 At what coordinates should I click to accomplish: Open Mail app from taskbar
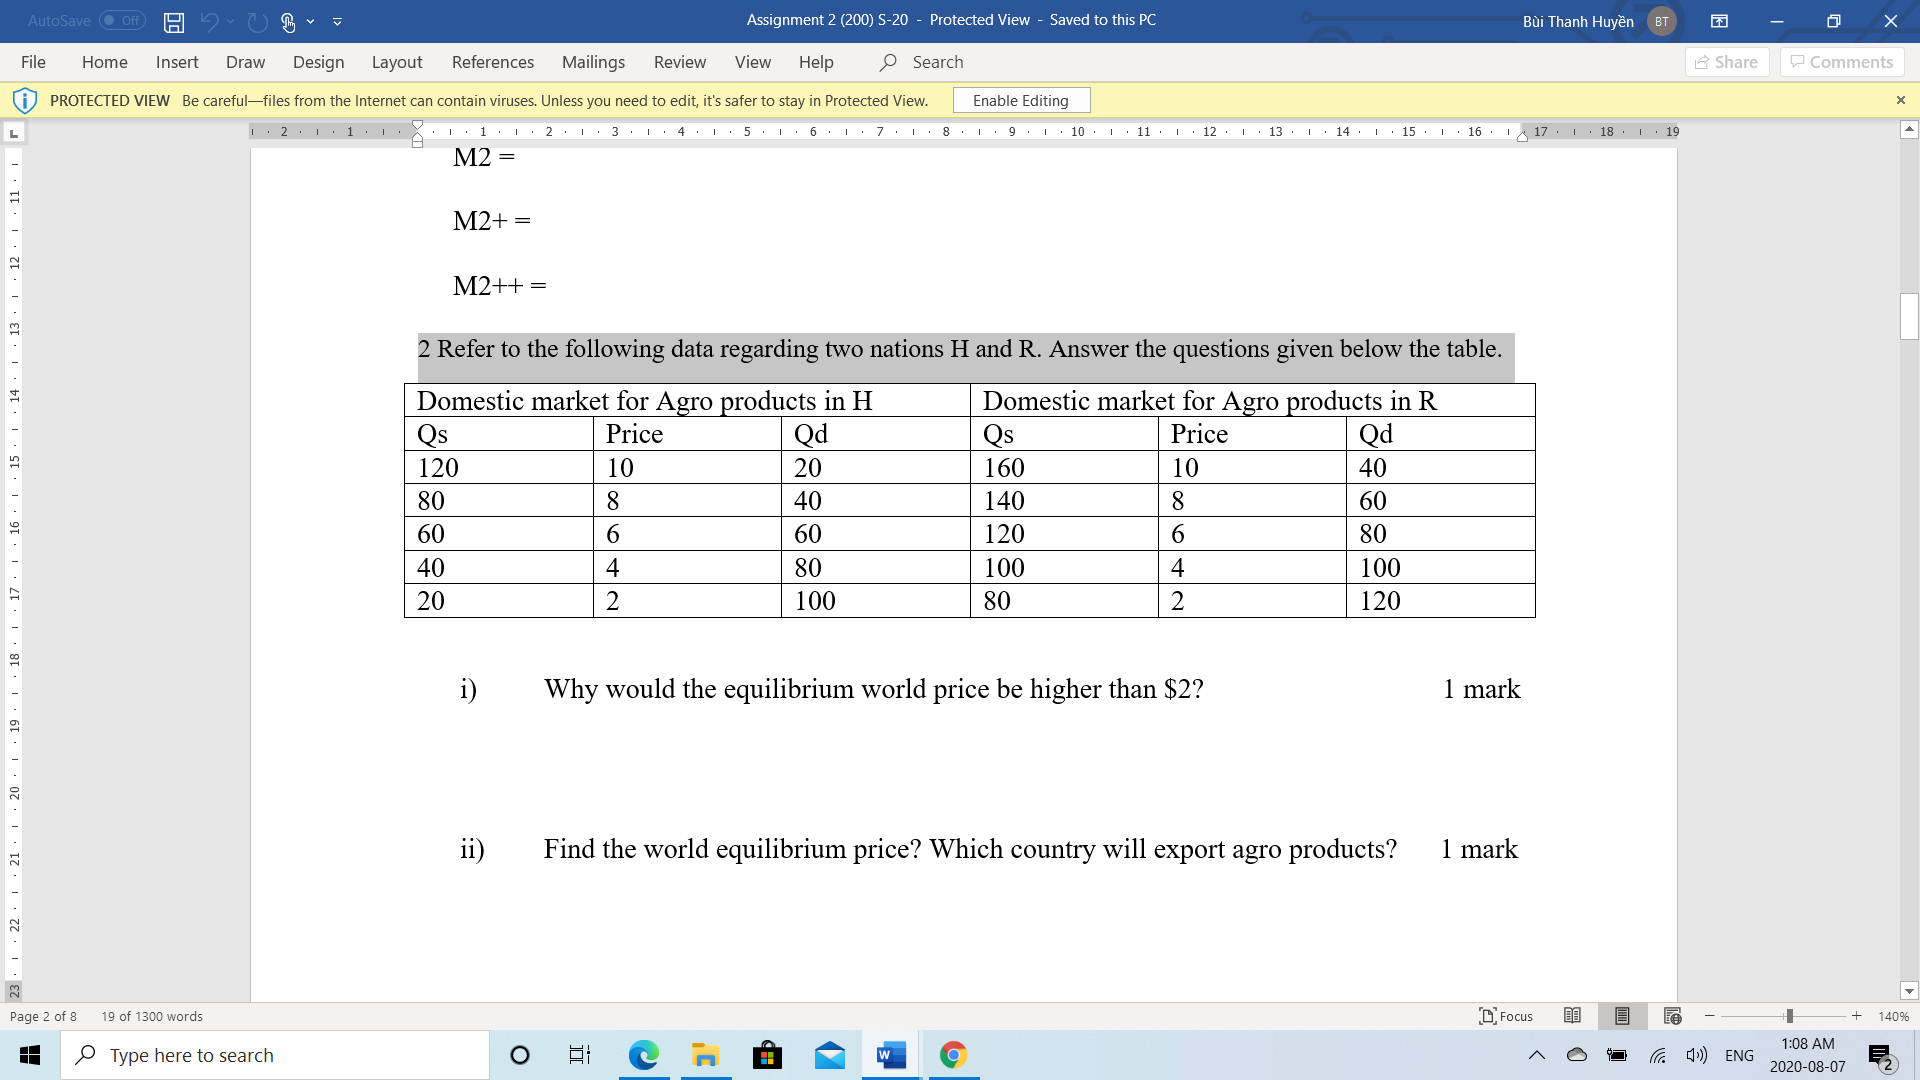tap(830, 1055)
